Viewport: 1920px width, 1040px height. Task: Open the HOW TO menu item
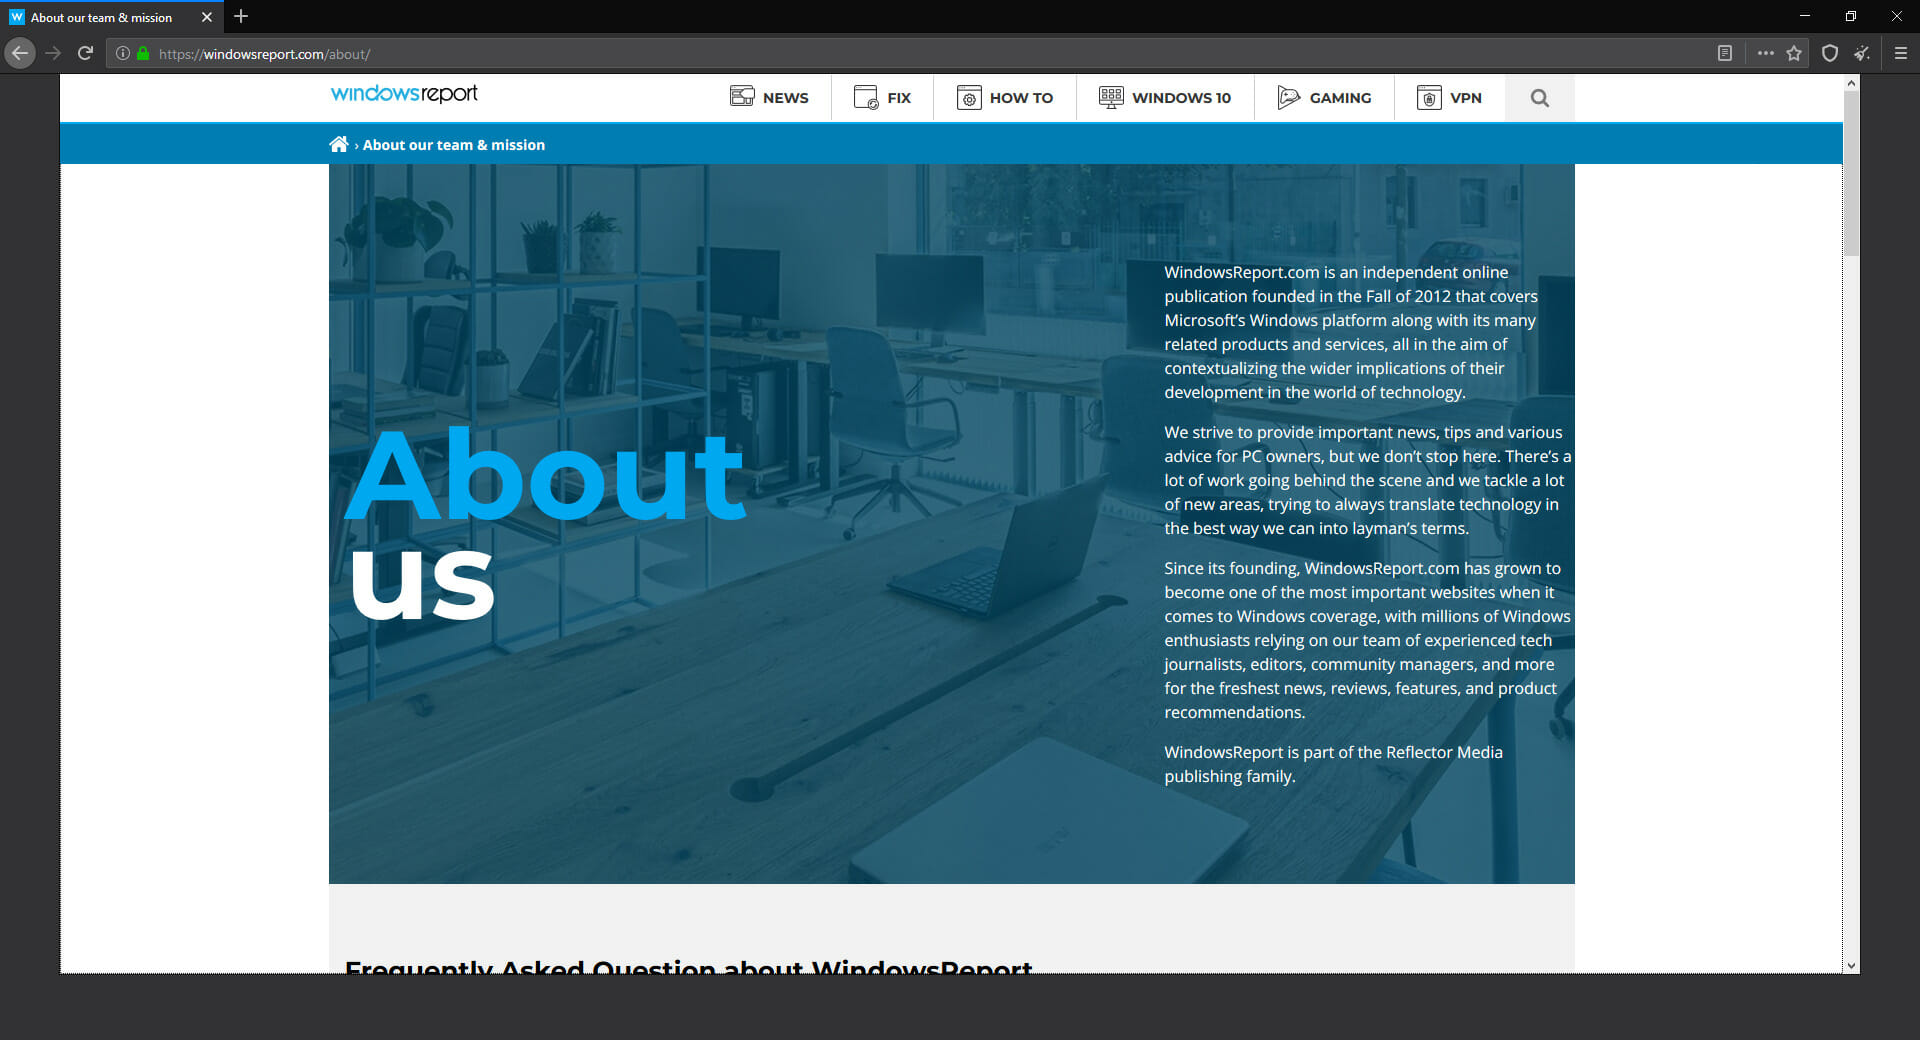(1021, 98)
